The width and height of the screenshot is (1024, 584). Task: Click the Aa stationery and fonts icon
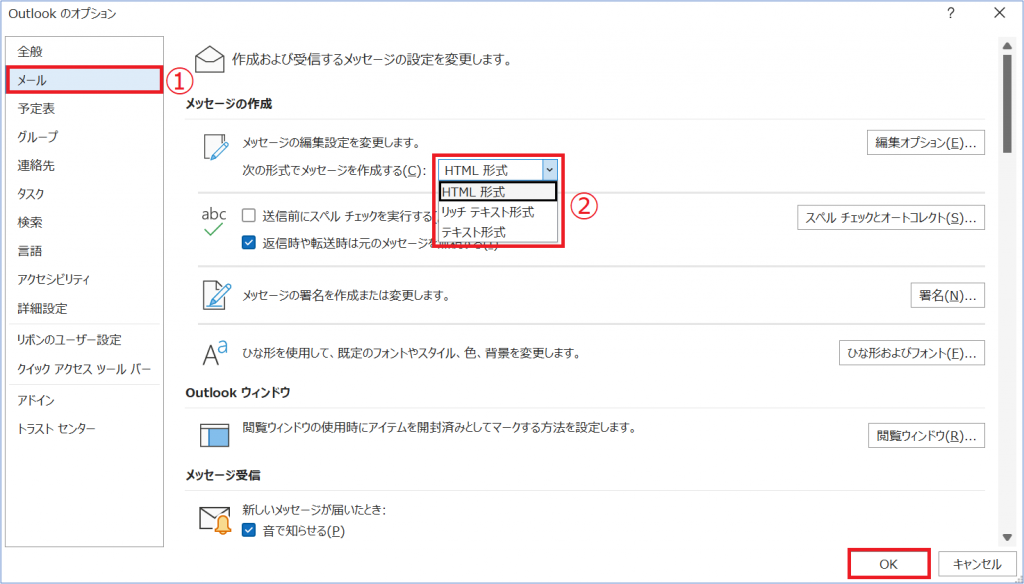pyautogui.click(x=214, y=353)
